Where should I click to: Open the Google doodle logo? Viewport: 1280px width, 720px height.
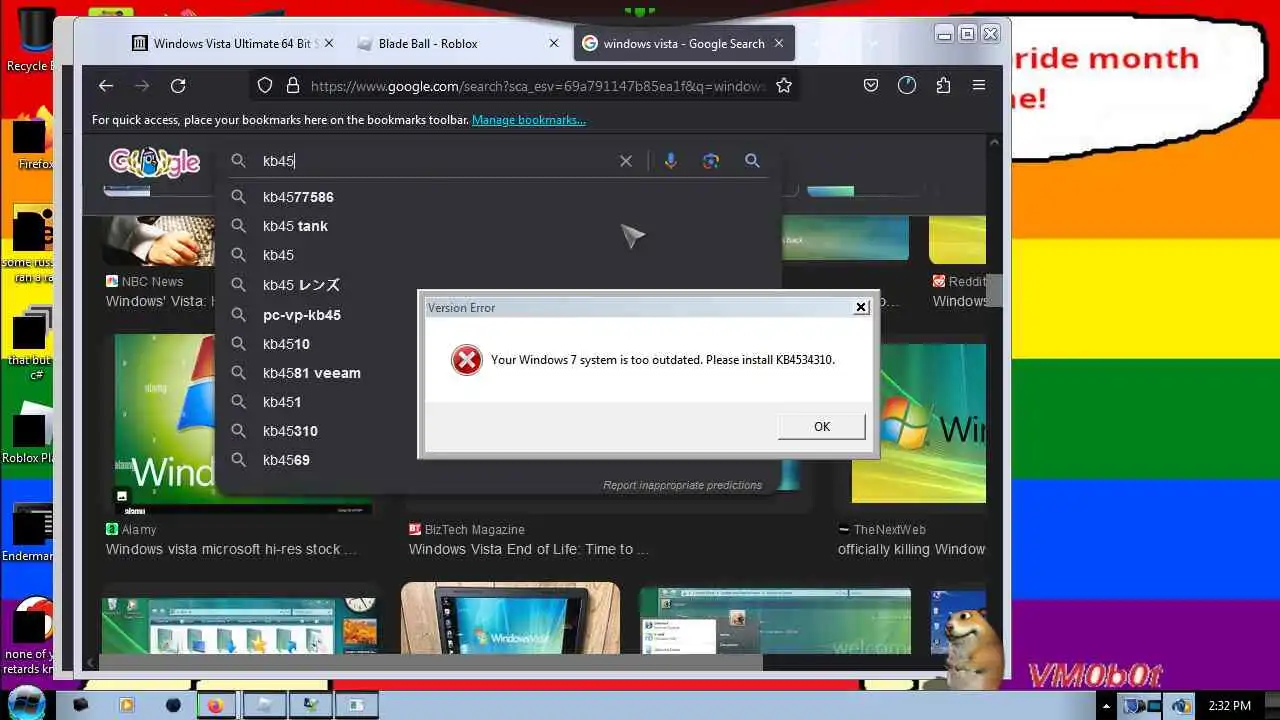[x=154, y=162]
